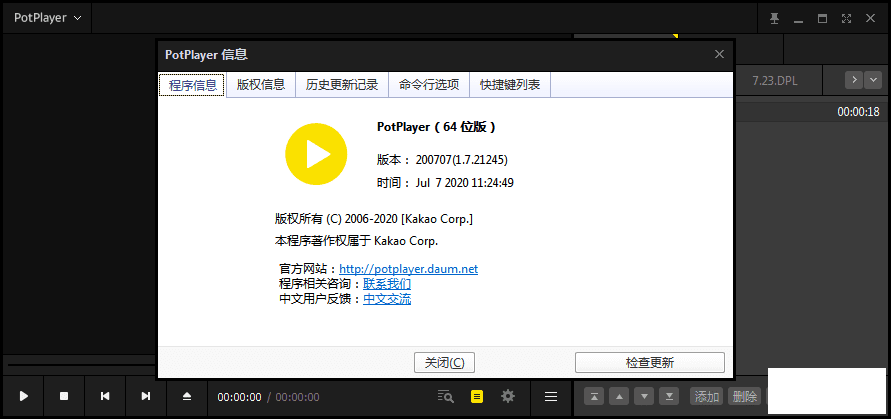Click the 00:00:00 current time display
Screen dimensions: 891x419
[x=239, y=397]
